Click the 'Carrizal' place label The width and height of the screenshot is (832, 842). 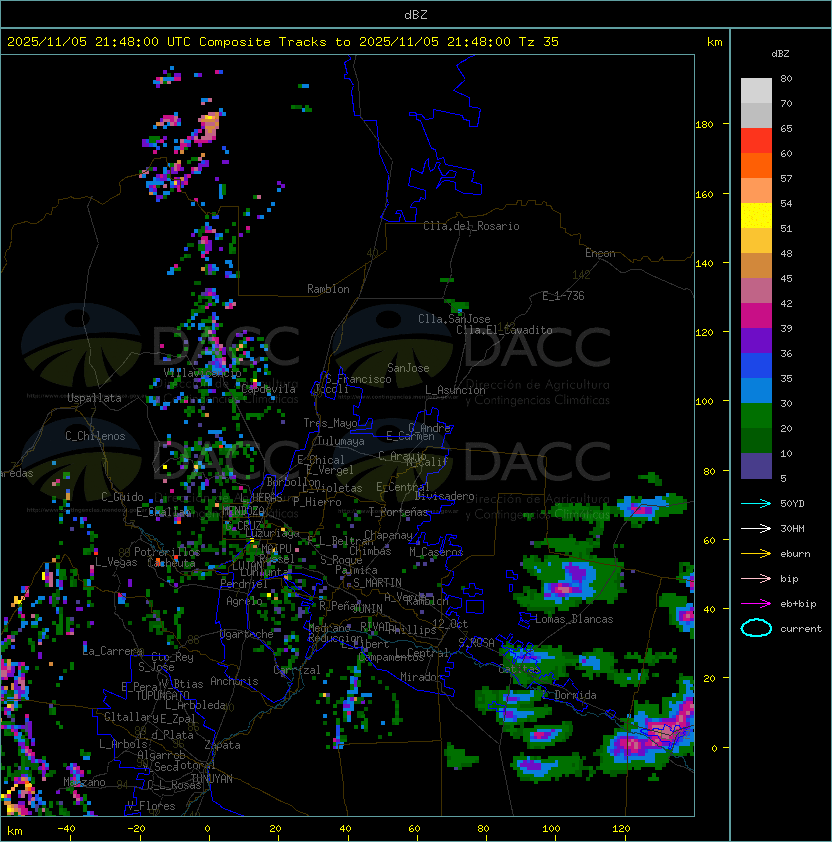point(297,670)
